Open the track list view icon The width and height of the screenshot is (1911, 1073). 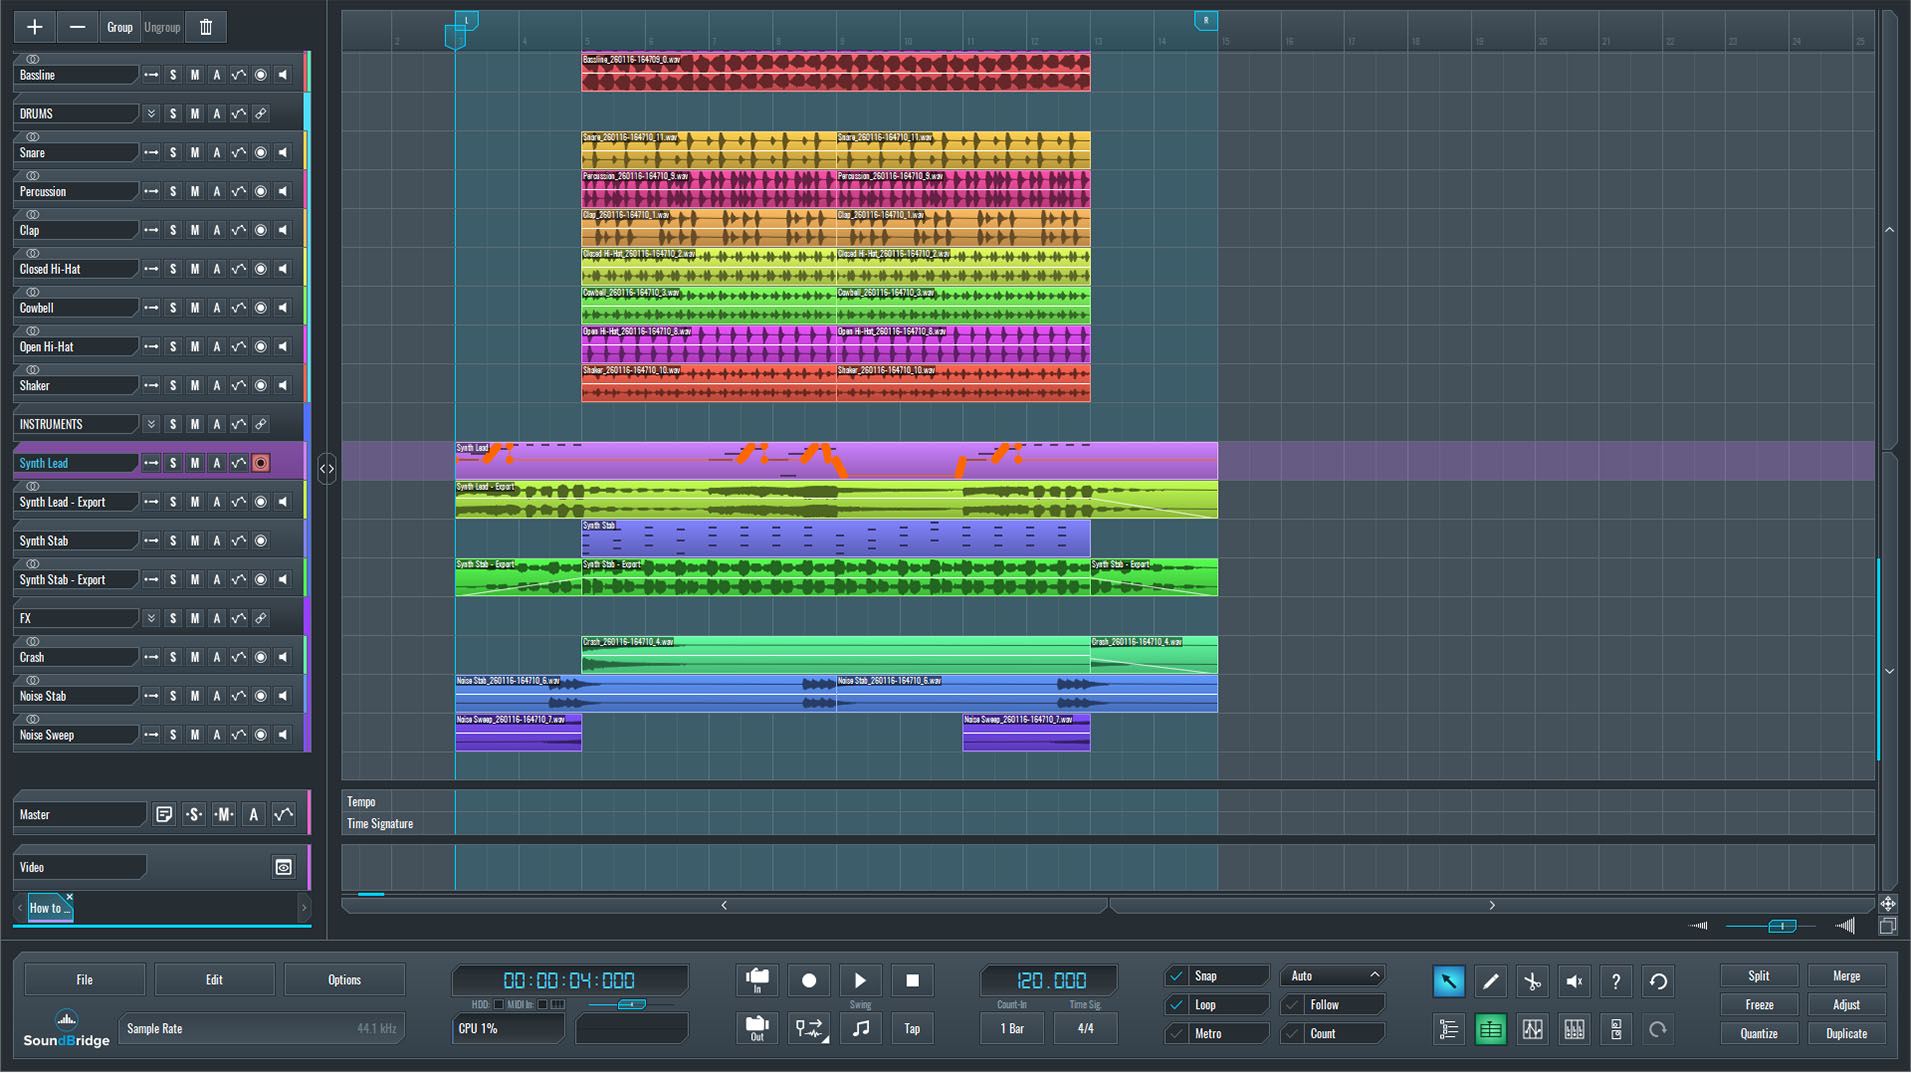pyautogui.click(x=1448, y=1029)
